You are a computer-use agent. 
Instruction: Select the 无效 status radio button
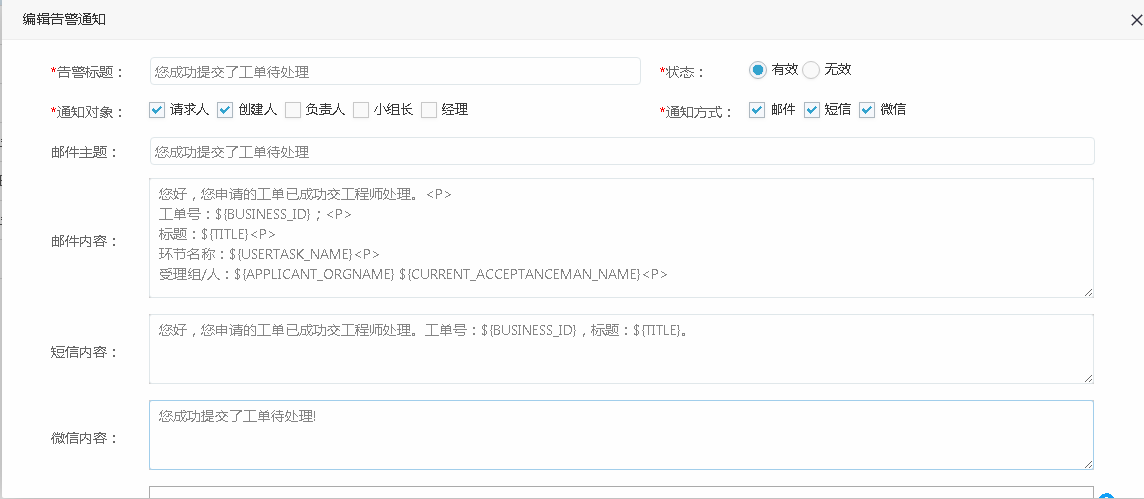tap(811, 70)
